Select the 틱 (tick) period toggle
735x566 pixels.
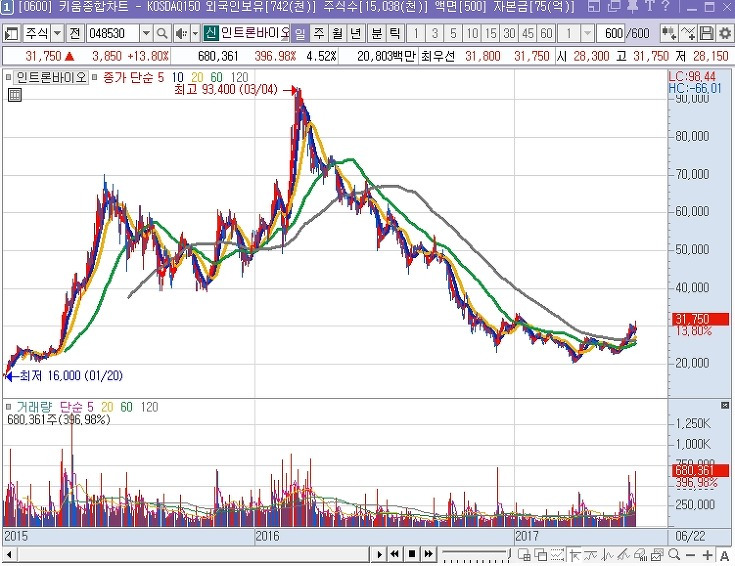[395, 33]
